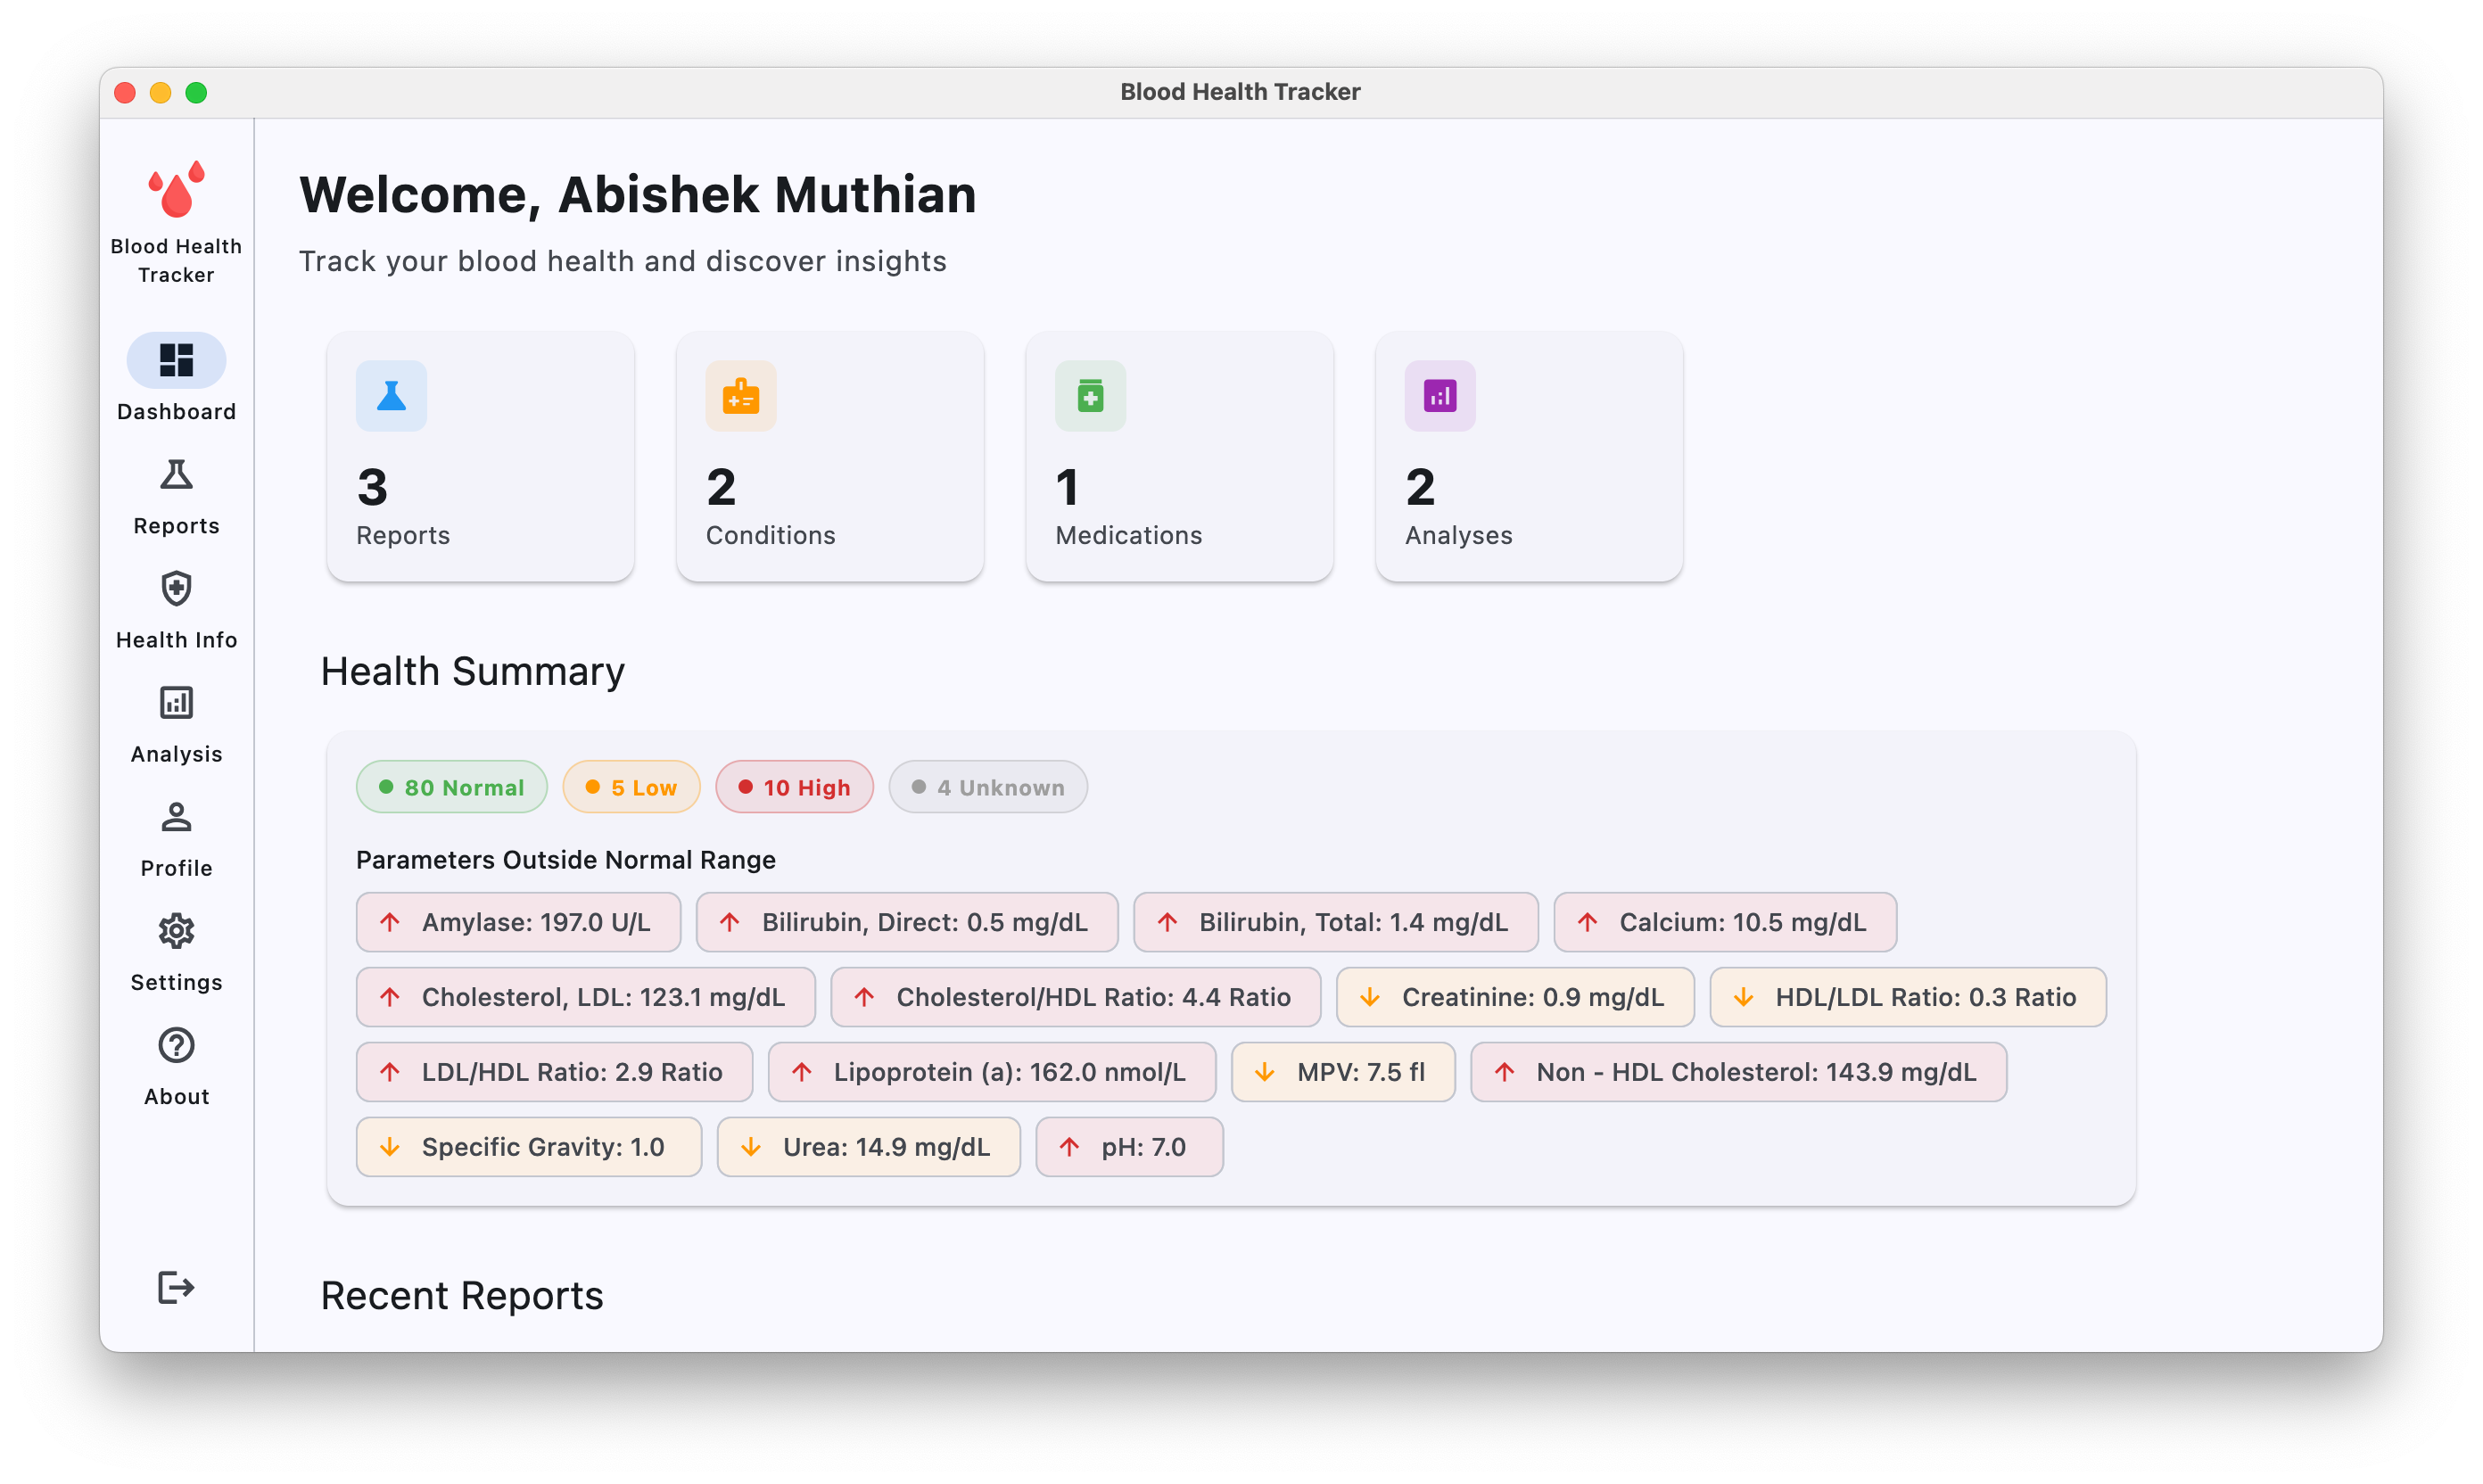Screen dimensions: 2483x1484
Task: Click the green medication bottle icon
Action: coord(1090,396)
